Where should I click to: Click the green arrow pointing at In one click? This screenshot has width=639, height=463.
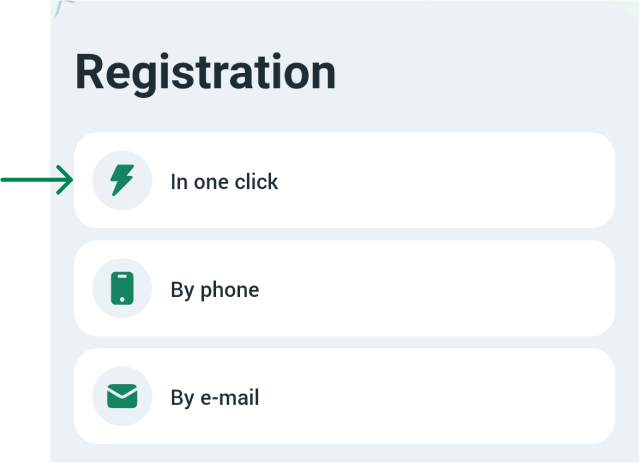coord(38,181)
